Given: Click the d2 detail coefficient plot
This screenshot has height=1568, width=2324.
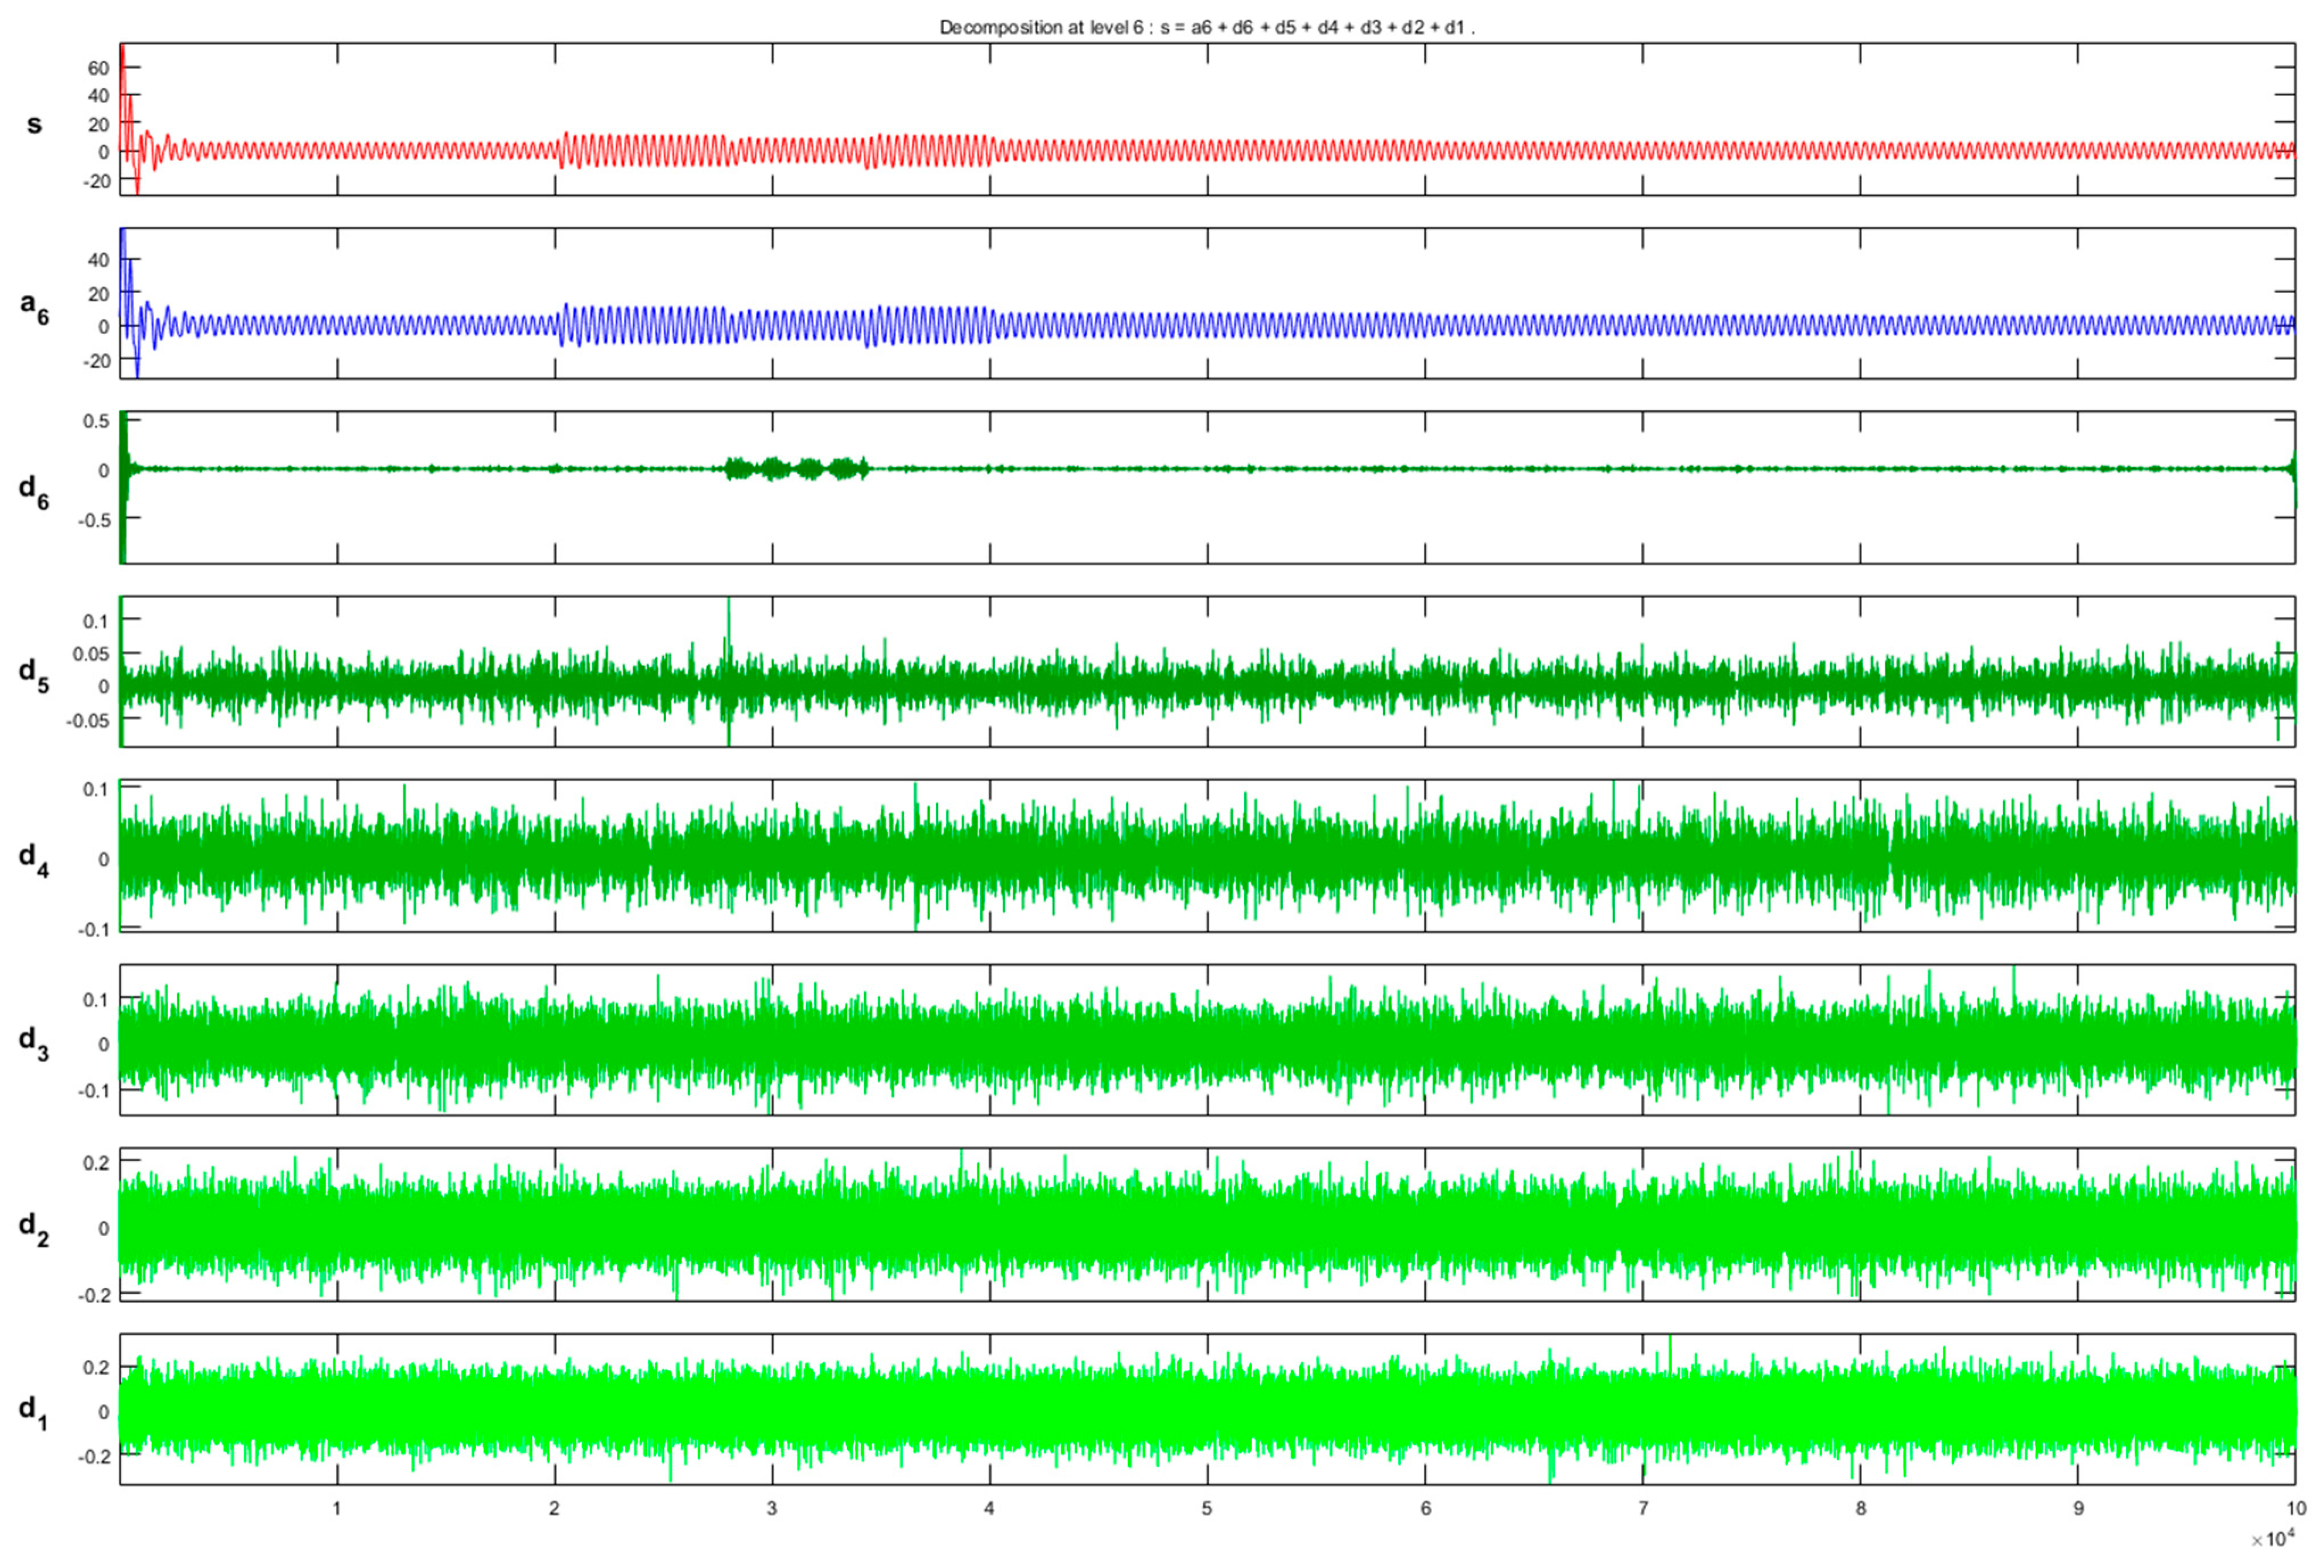Looking at the screenshot, I should [1207, 1225].
